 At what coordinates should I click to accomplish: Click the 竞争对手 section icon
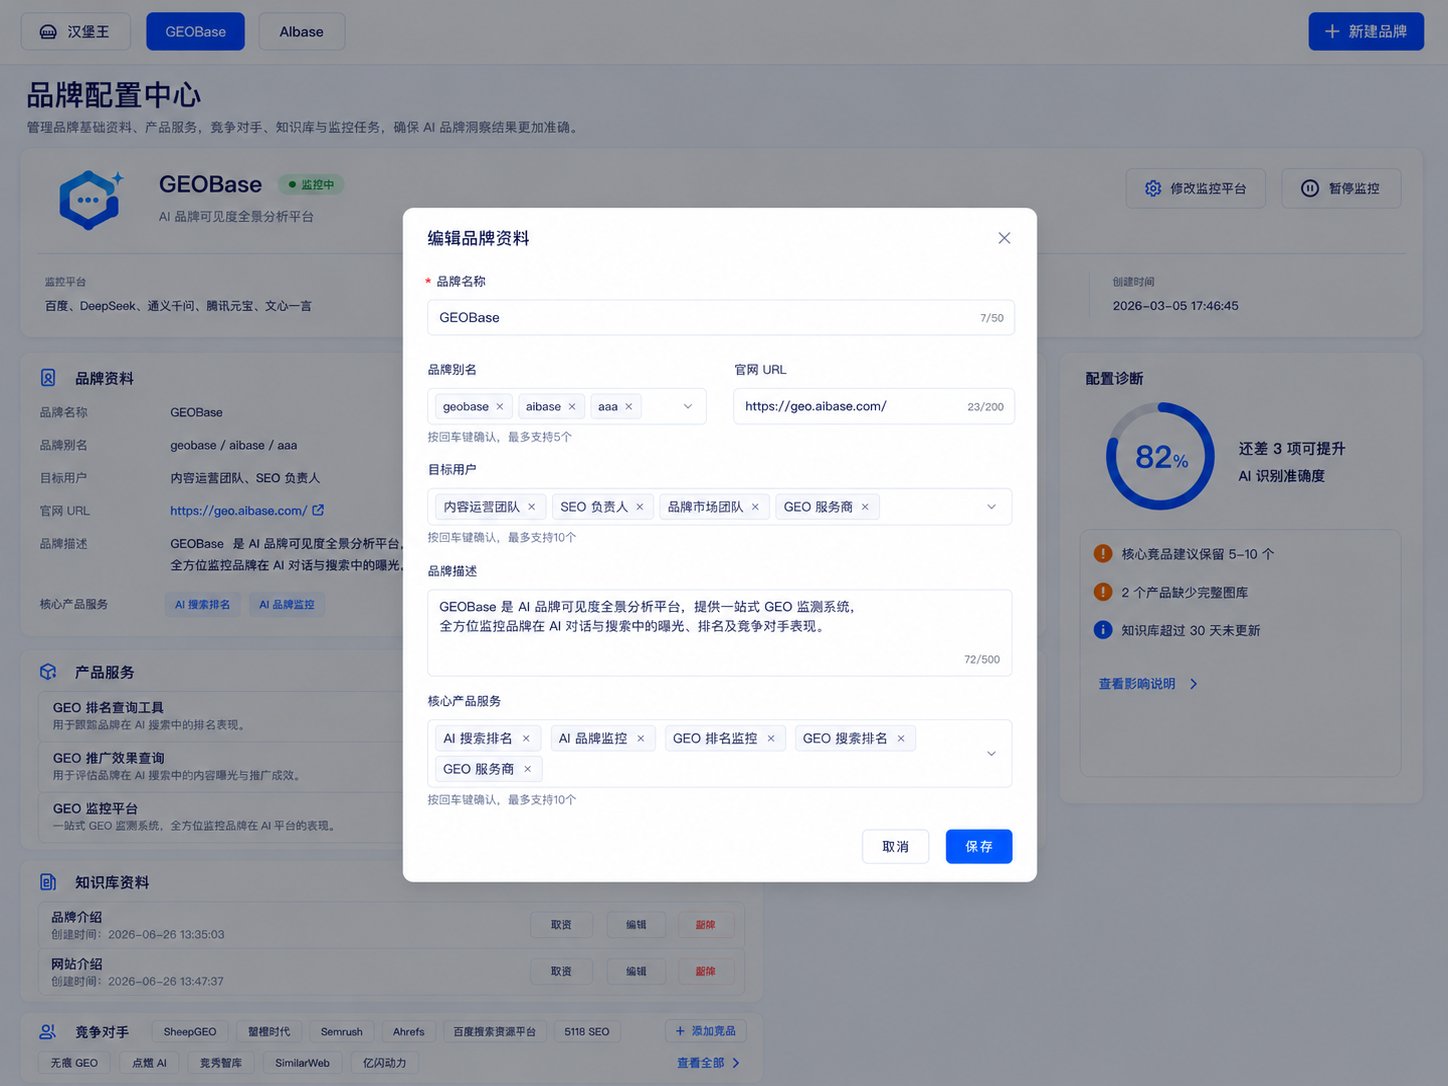(x=48, y=1032)
